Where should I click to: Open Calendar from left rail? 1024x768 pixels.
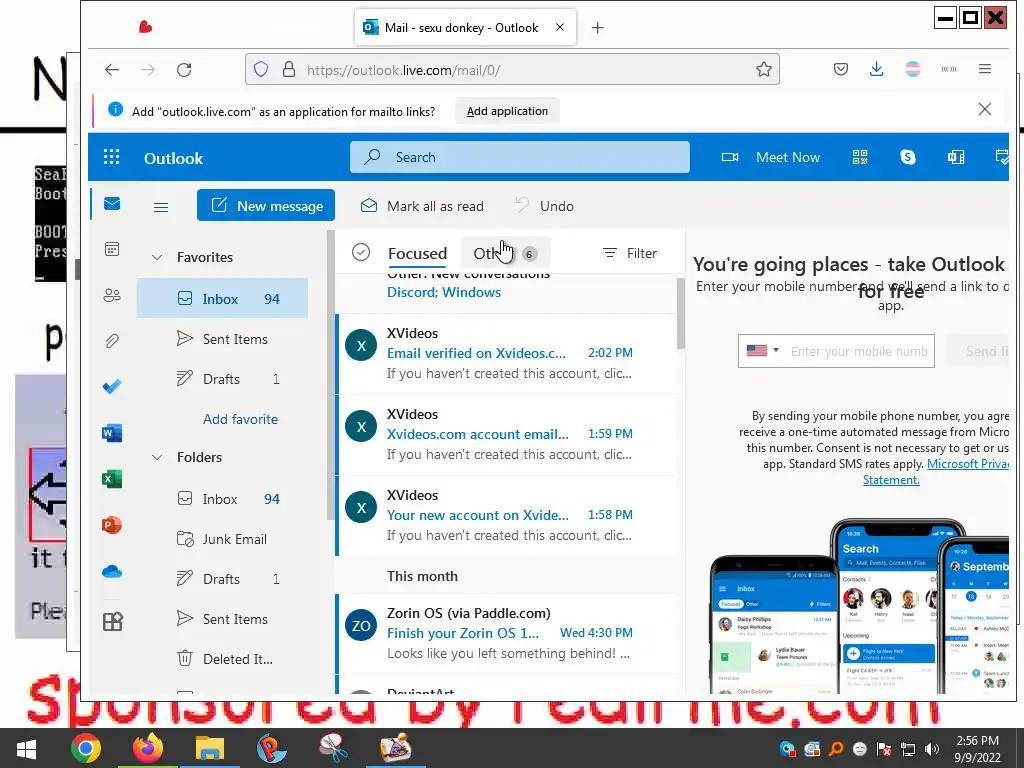pos(112,249)
